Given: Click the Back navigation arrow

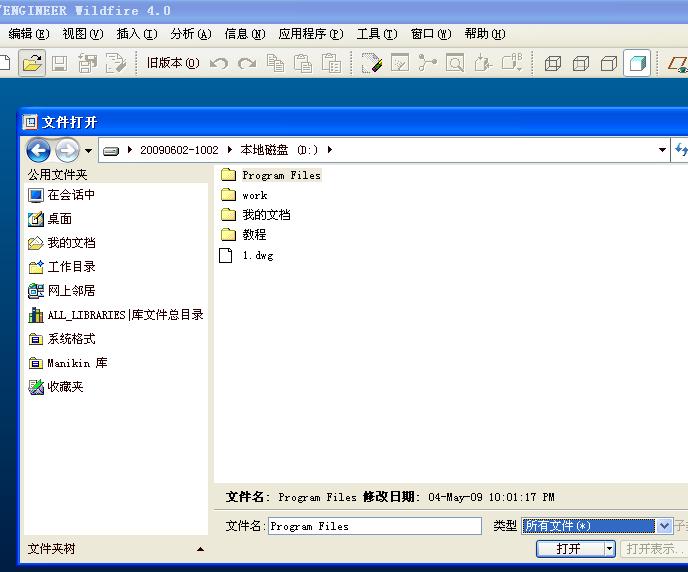Looking at the screenshot, I should coord(38,150).
